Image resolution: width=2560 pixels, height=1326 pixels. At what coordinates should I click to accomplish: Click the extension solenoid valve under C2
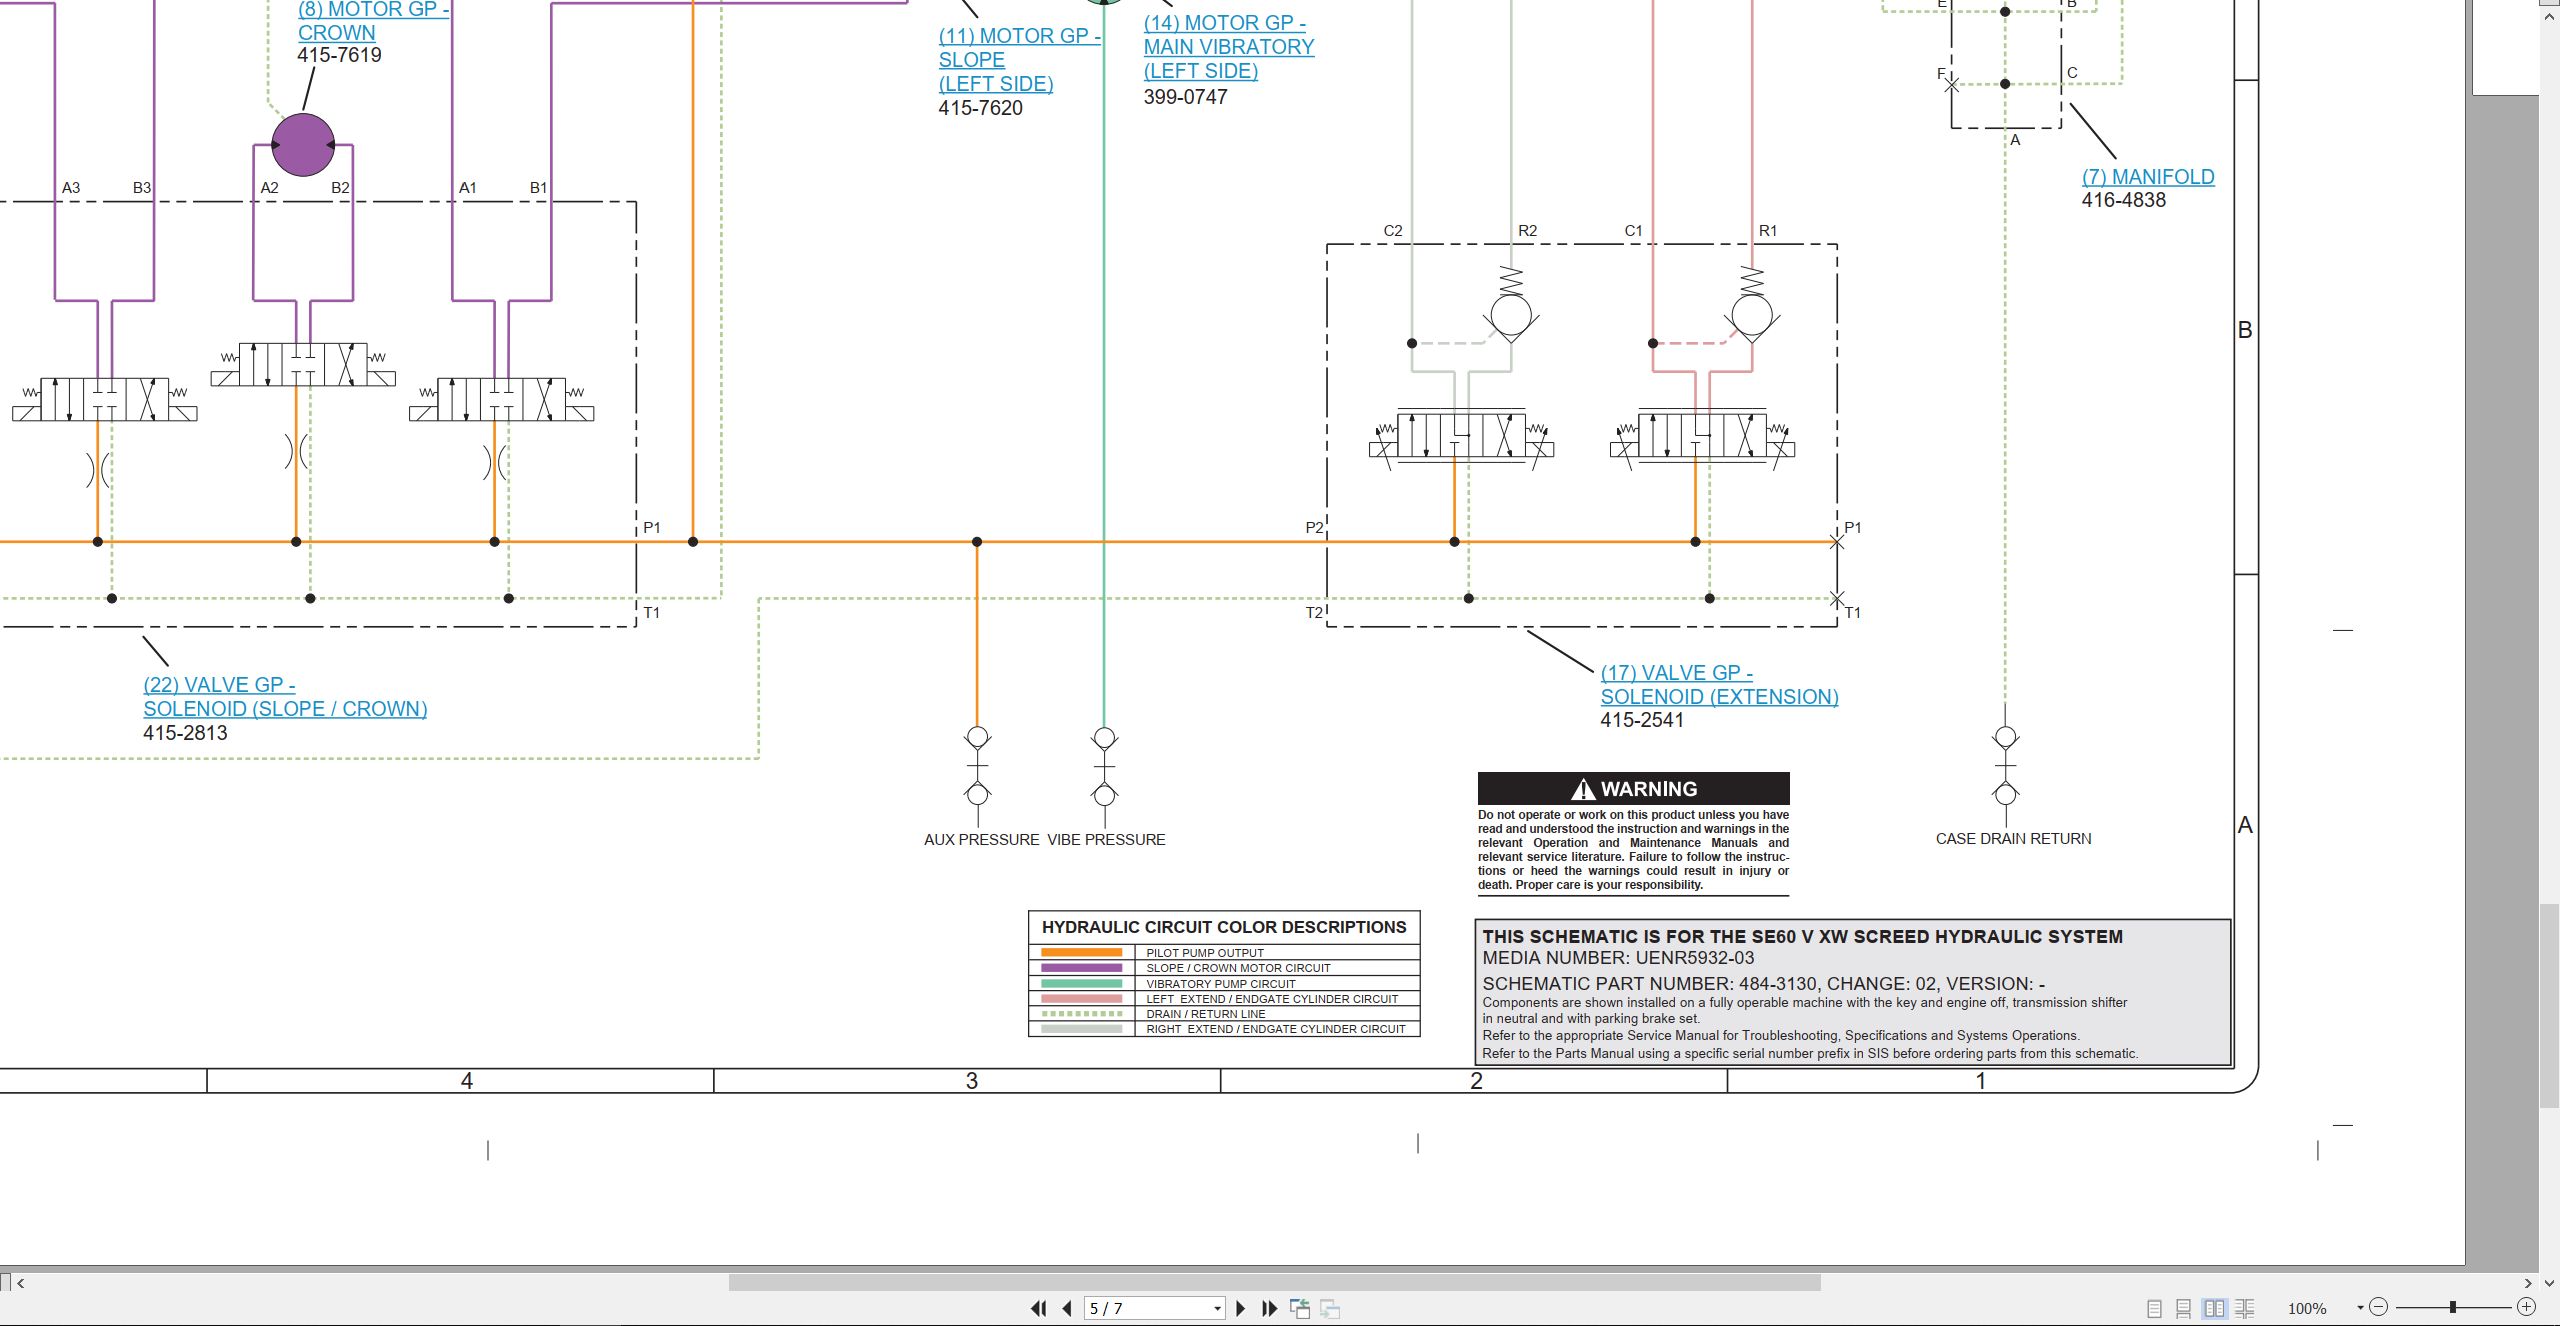pos(1461,436)
